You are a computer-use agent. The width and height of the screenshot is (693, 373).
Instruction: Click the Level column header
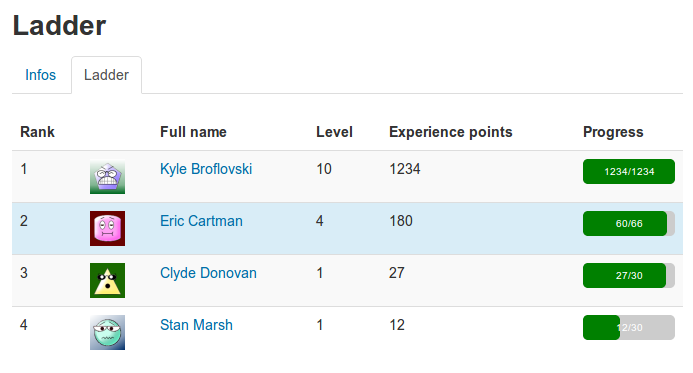tap(334, 132)
